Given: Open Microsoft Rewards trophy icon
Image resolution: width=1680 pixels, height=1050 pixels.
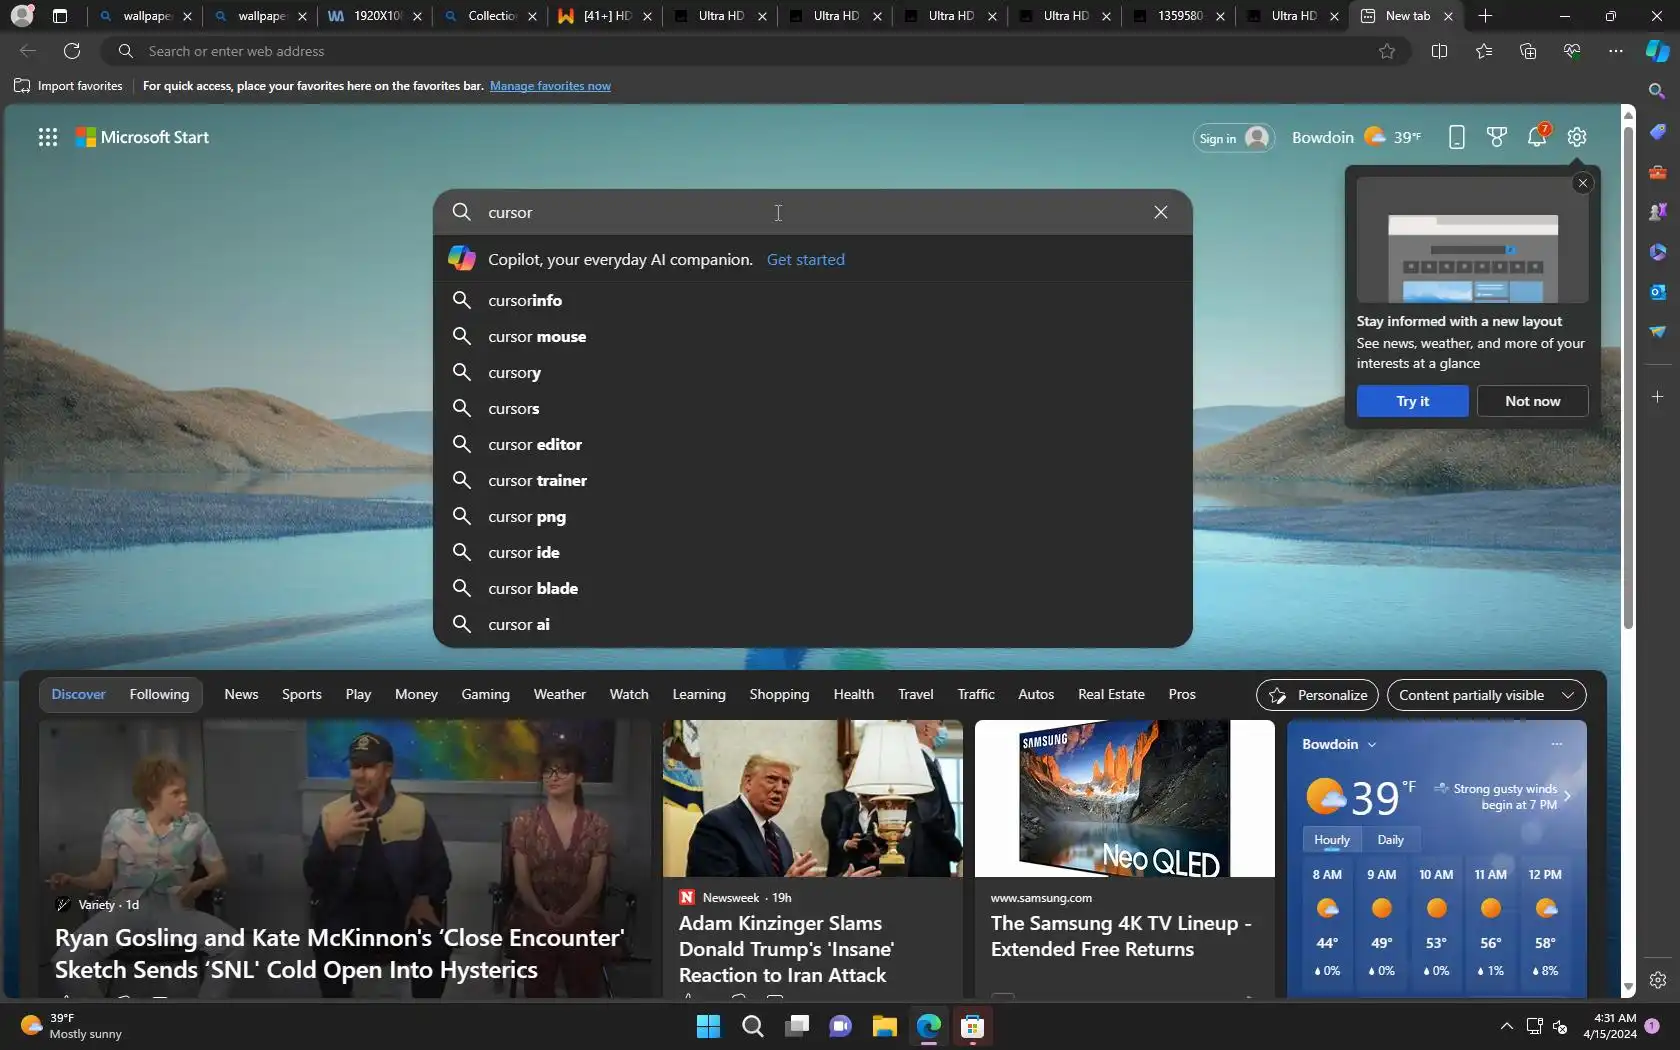Looking at the screenshot, I should pyautogui.click(x=1497, y=137).
